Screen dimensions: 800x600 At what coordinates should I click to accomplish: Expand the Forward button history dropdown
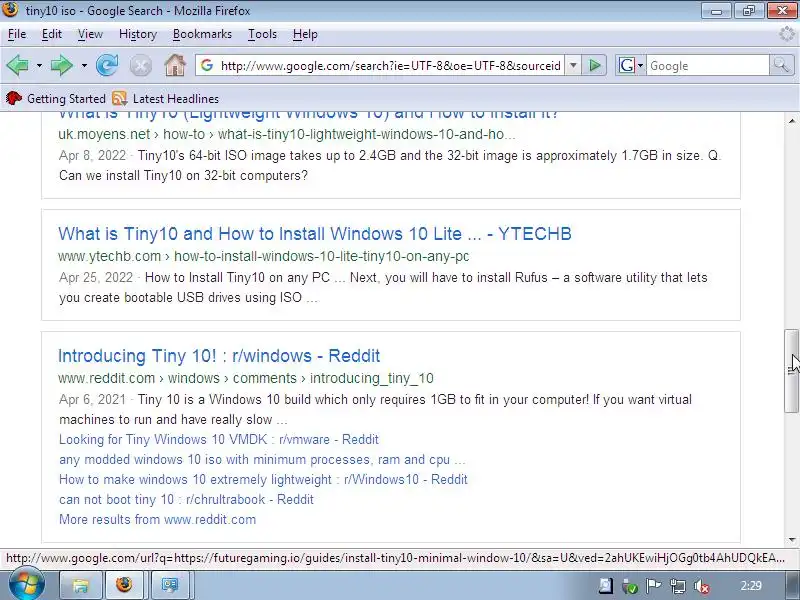[84, 66]
